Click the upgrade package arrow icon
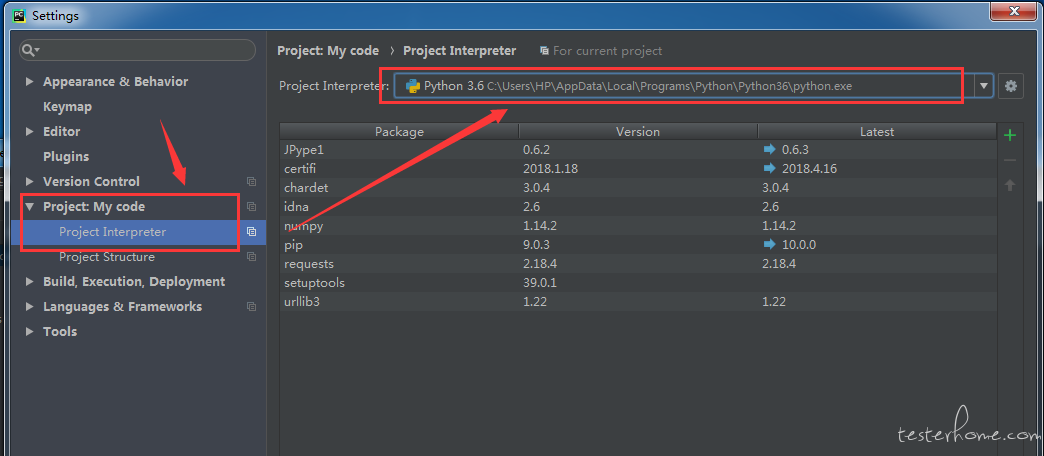 click(1010, 185)
